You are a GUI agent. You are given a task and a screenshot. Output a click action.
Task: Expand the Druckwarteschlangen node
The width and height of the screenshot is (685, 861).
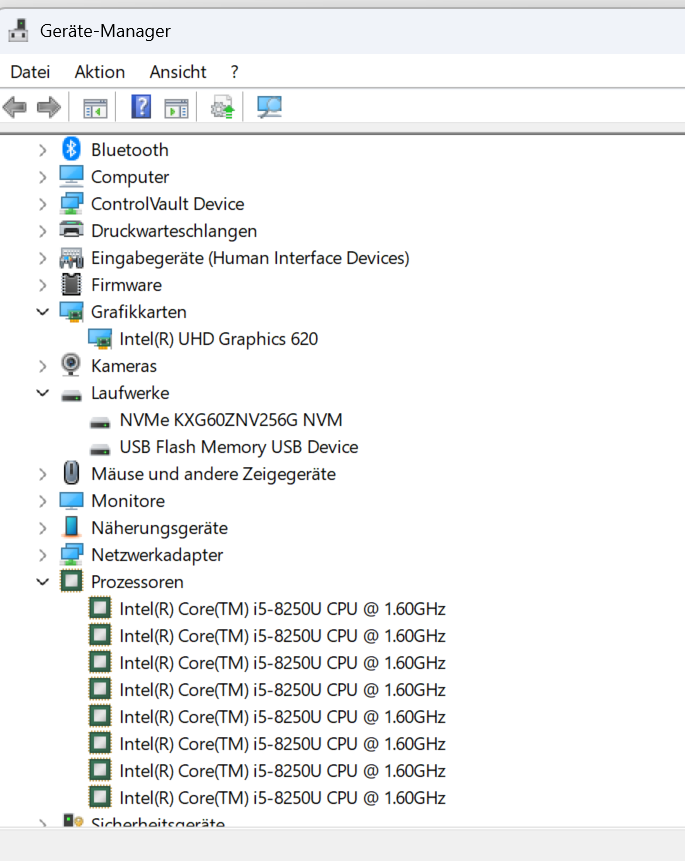tap(43, 231)
